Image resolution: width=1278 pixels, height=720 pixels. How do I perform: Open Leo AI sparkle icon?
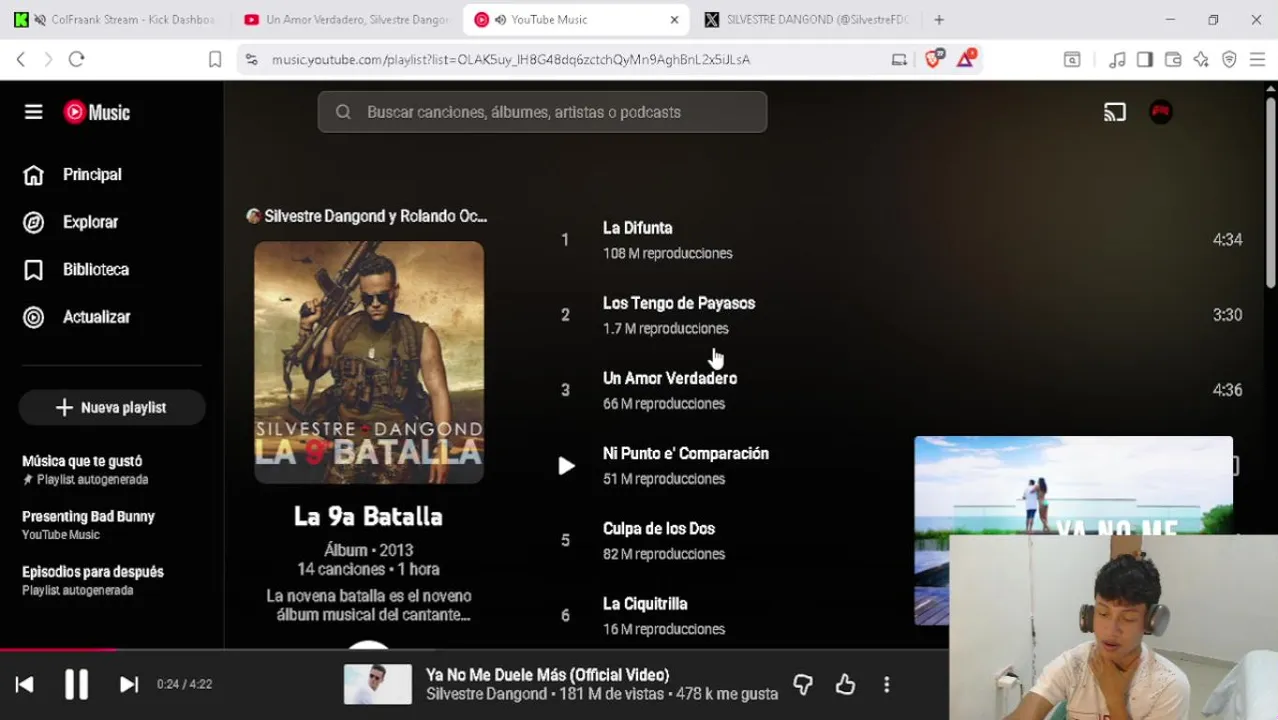click(1201, 59)
